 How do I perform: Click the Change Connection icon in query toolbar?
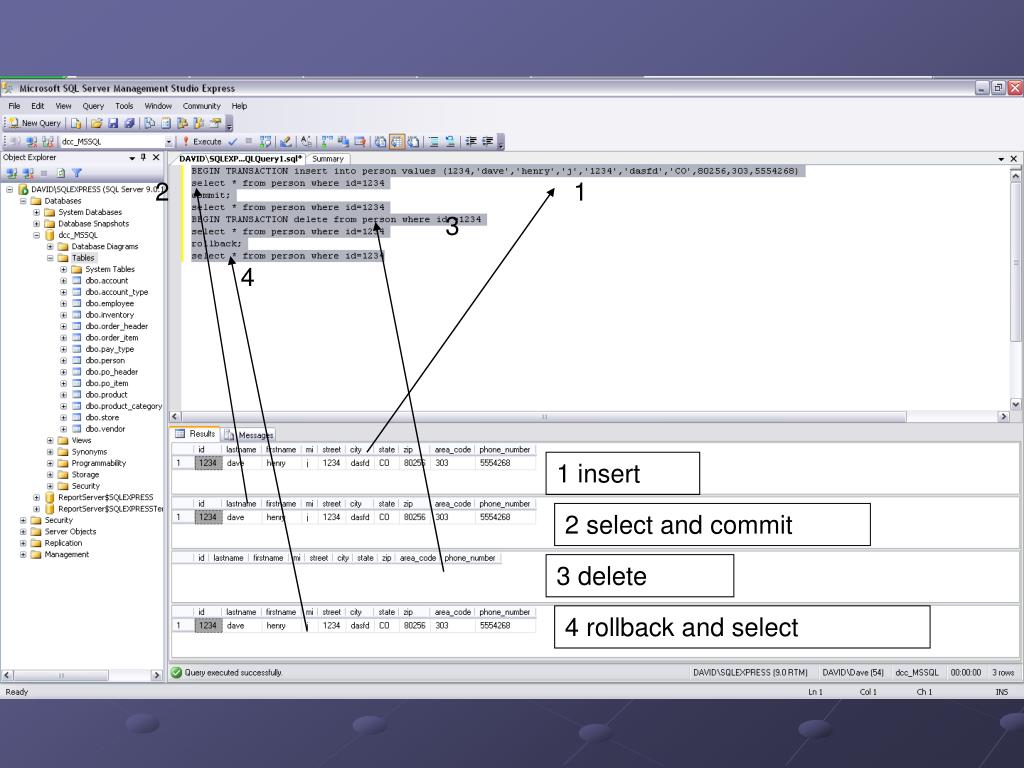[x=48, y=141]
